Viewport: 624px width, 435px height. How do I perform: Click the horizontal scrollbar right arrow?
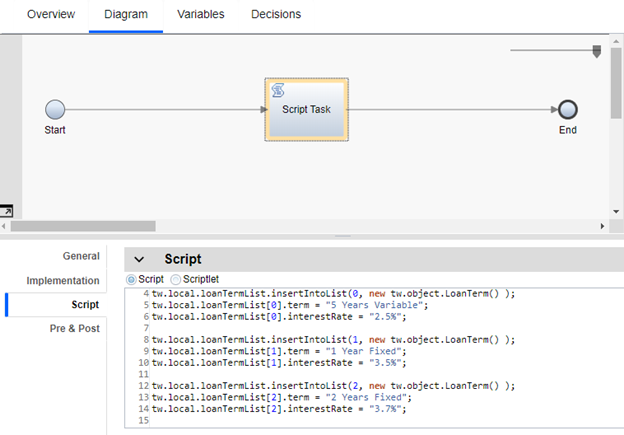tap(601, 226)
